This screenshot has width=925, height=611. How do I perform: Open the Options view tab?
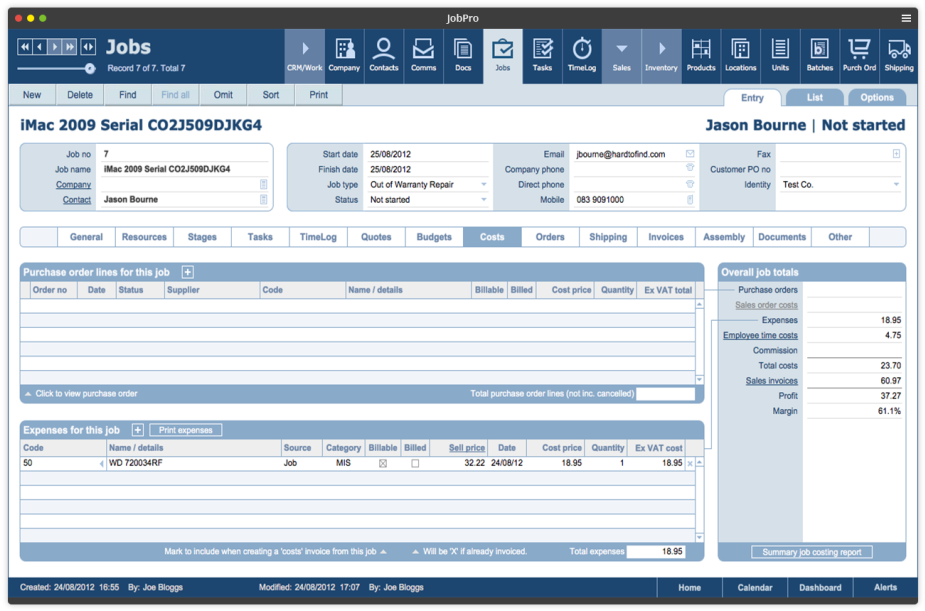click(877, 97)
